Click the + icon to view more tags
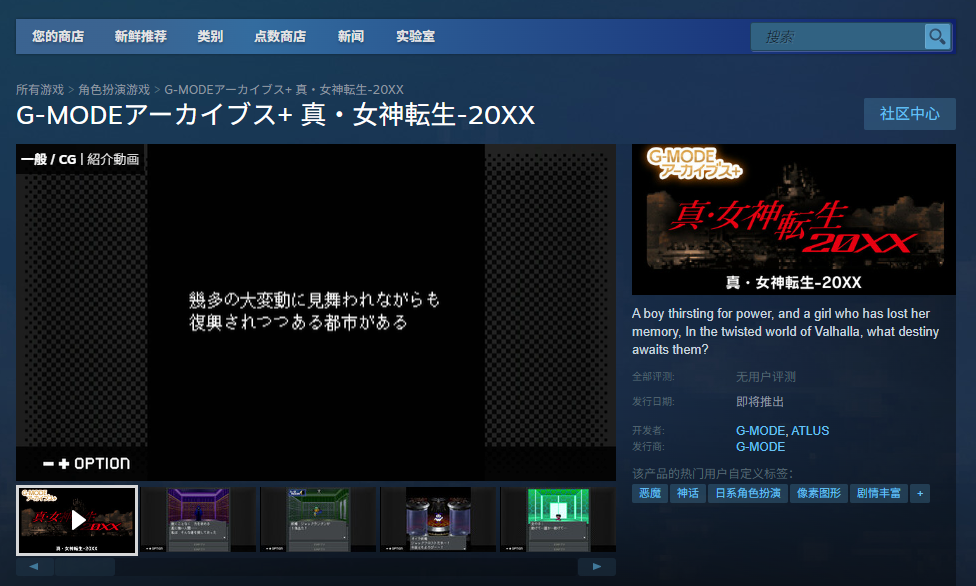Screen dimensions: 976x586 pyautogui.click(x=919, y=492)
